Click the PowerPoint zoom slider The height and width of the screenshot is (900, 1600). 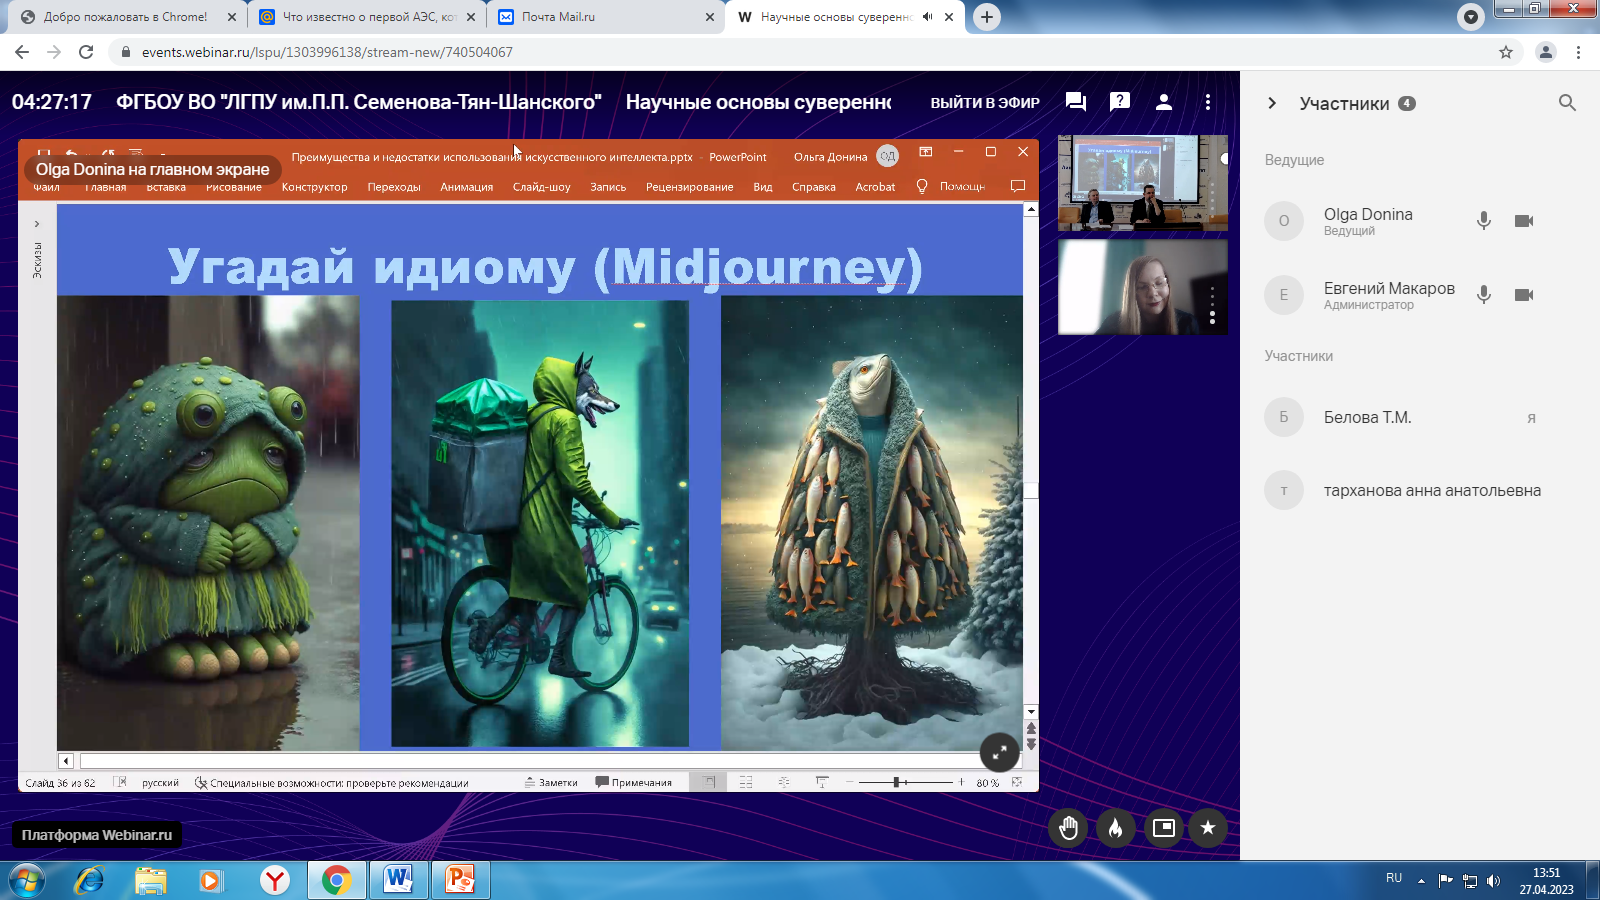[905, 782]
